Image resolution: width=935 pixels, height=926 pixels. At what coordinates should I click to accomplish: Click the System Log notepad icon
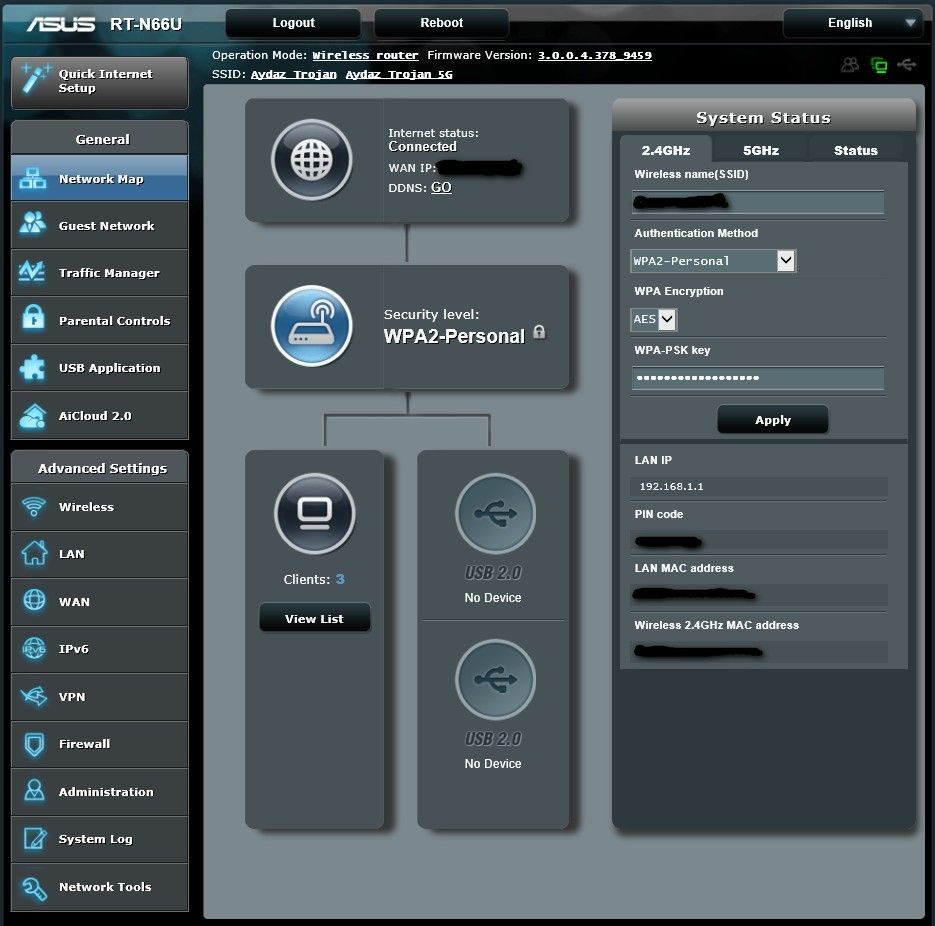[x=35, y=838]
